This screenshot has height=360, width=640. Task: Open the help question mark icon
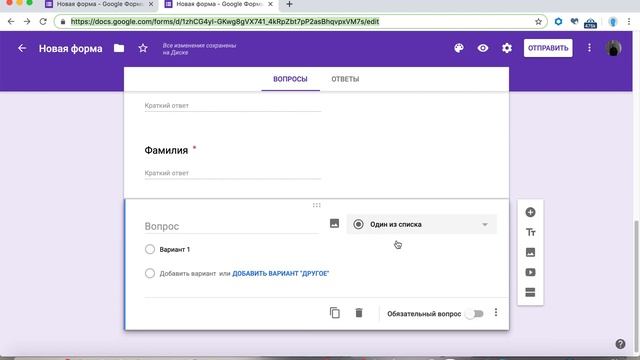click(620, 344)
